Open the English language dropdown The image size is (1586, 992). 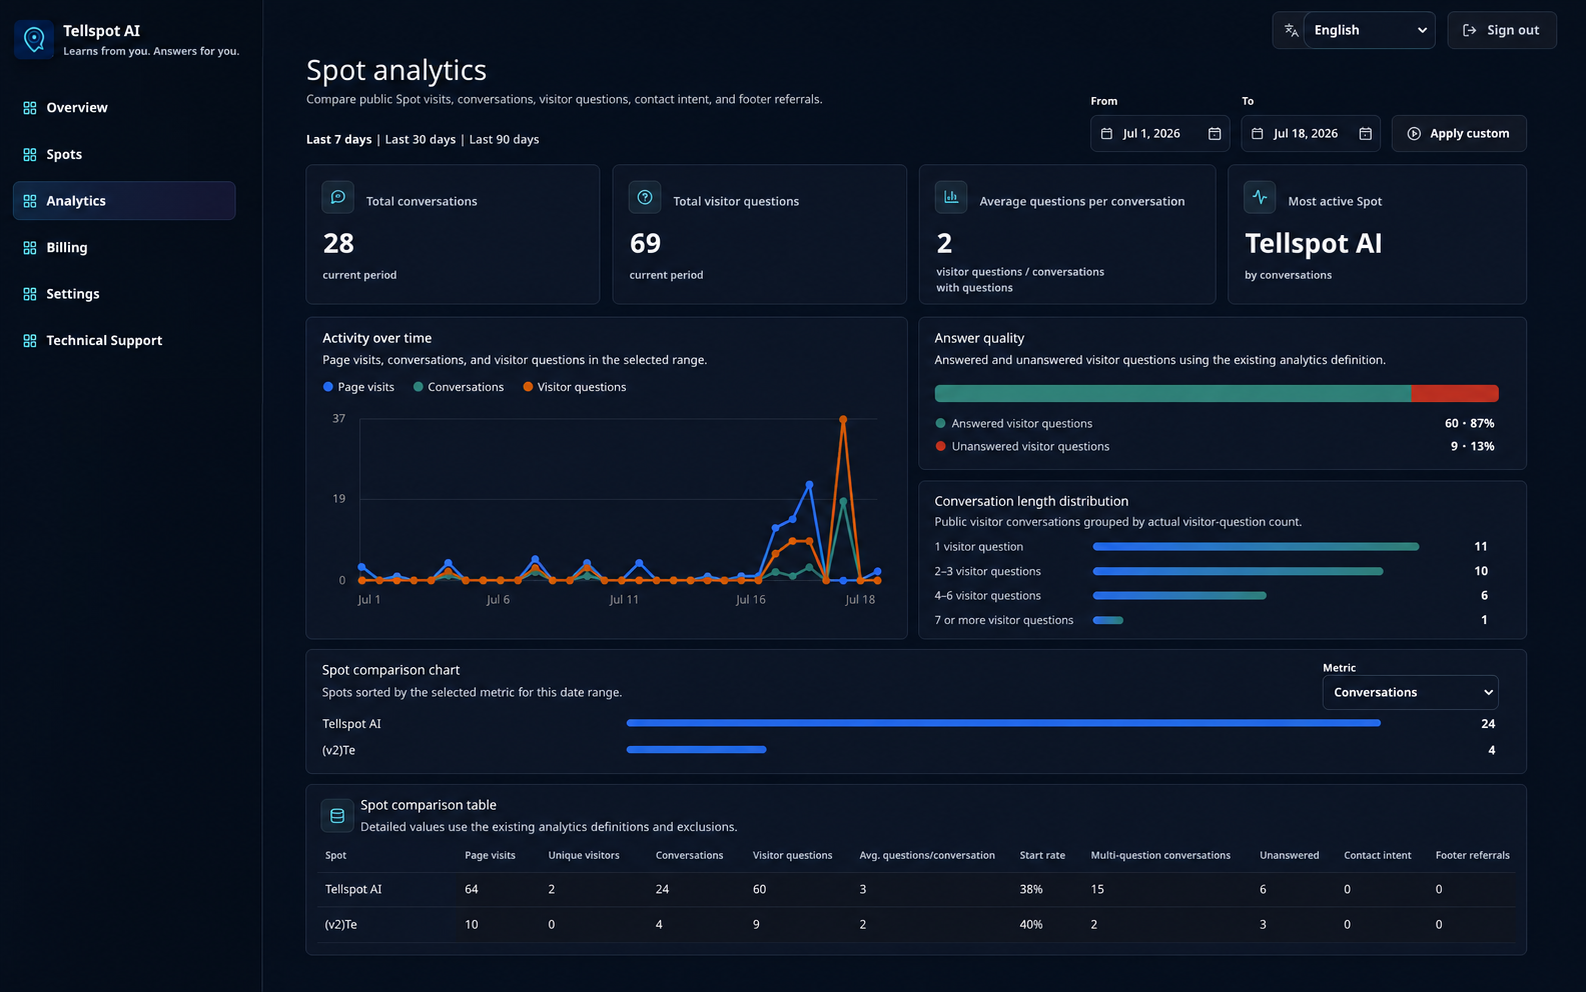pos(1369,30)
